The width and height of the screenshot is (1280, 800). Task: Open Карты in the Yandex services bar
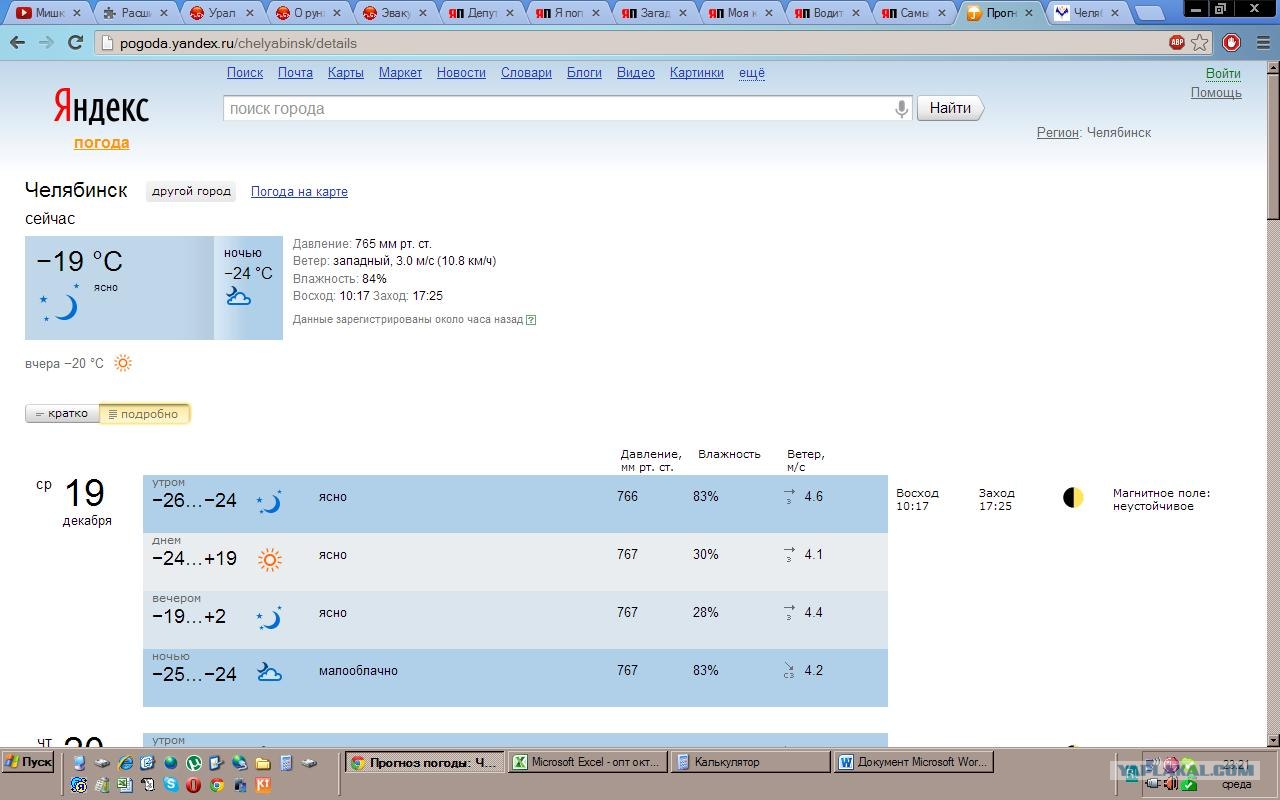point(345,73)
